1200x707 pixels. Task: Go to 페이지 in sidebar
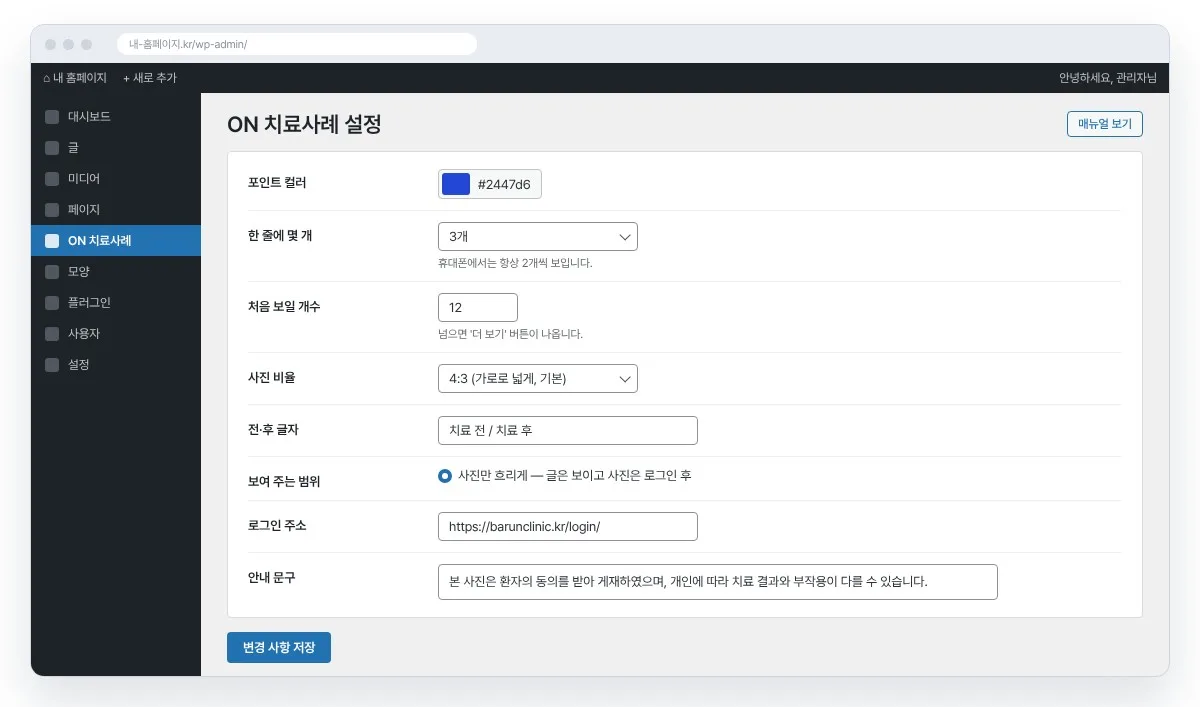116,210
